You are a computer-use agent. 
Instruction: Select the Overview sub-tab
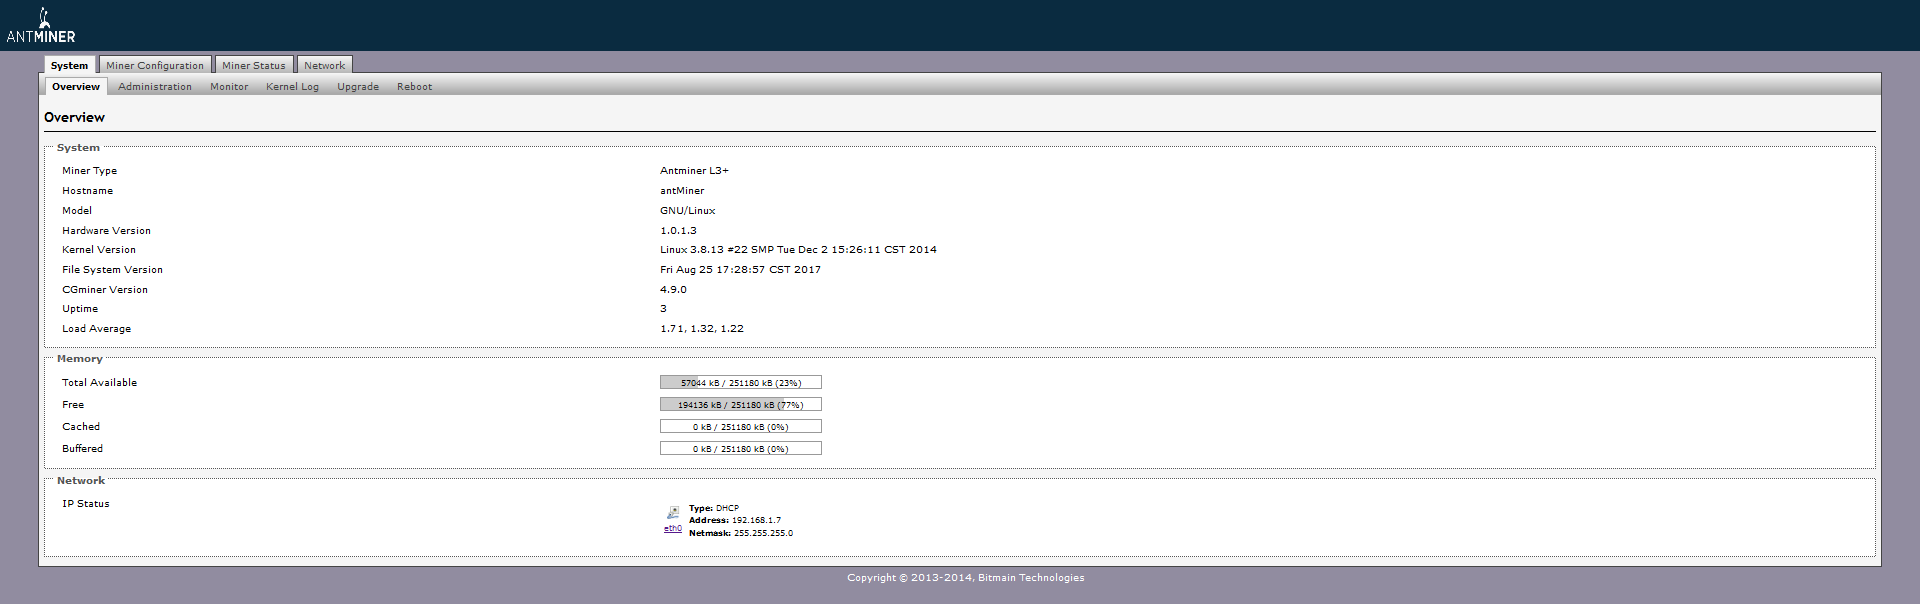(76, 87)
